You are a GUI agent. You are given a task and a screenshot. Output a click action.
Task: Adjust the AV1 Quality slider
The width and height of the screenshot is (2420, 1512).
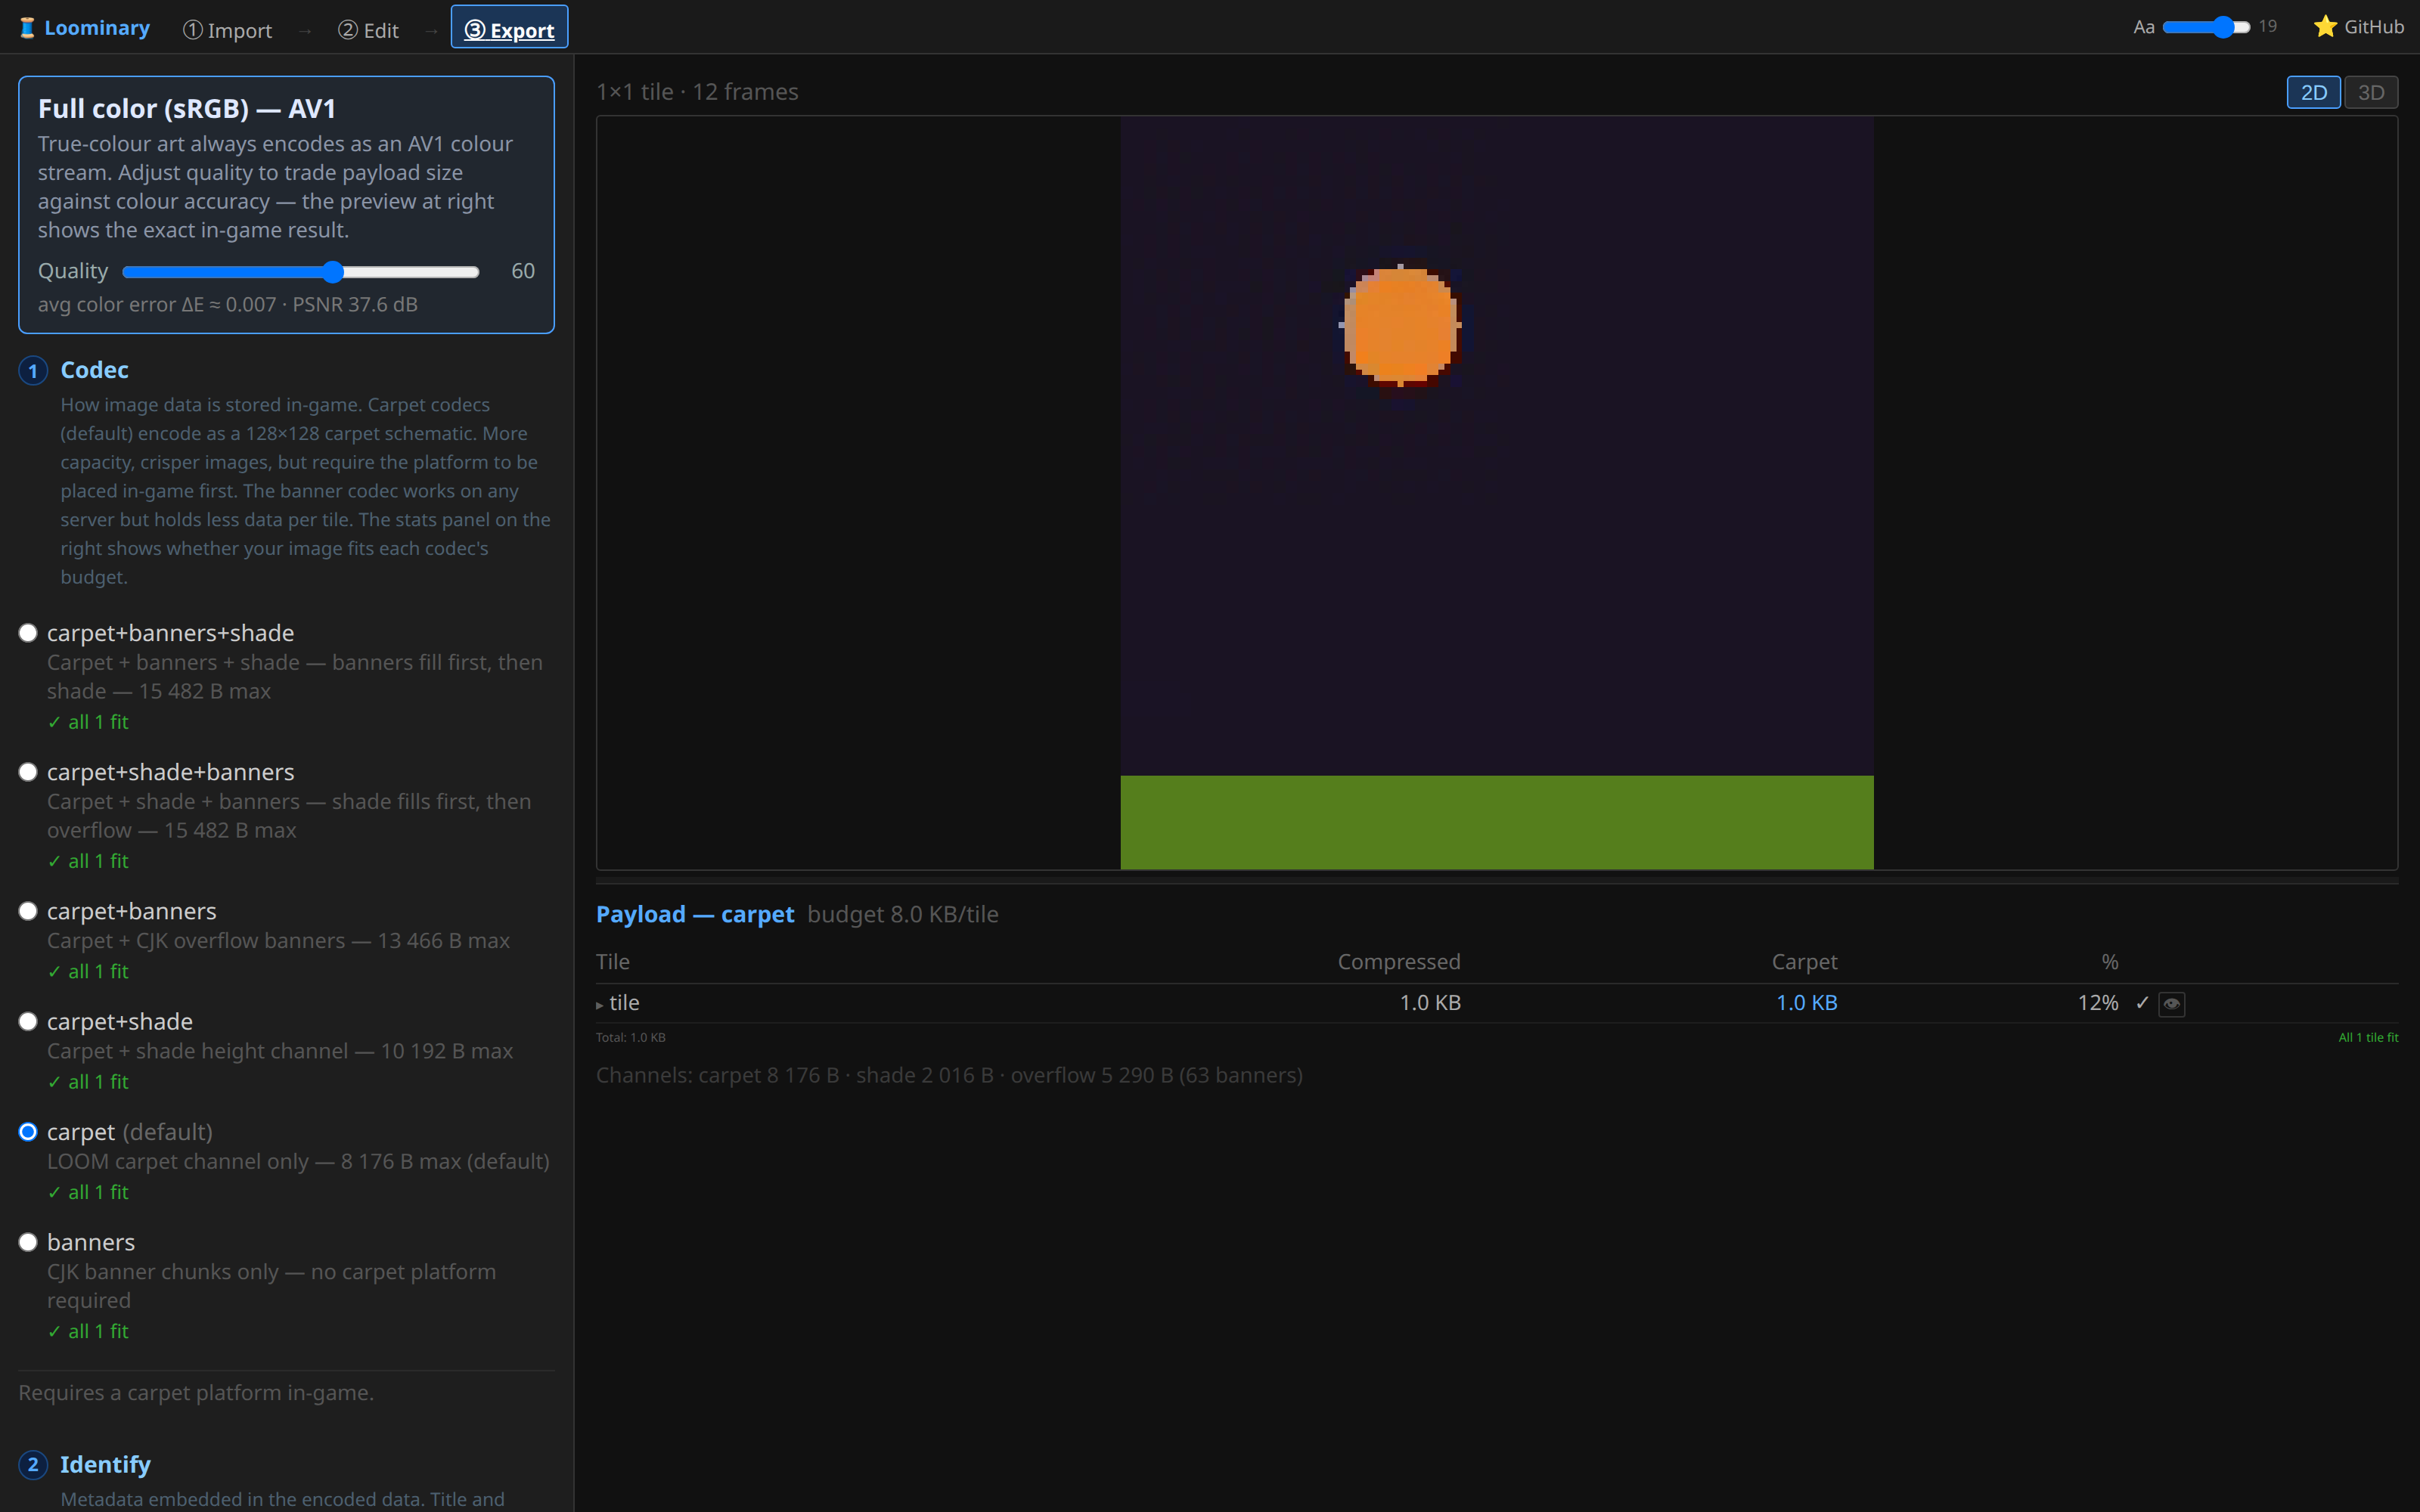click(x=301, y=272)
